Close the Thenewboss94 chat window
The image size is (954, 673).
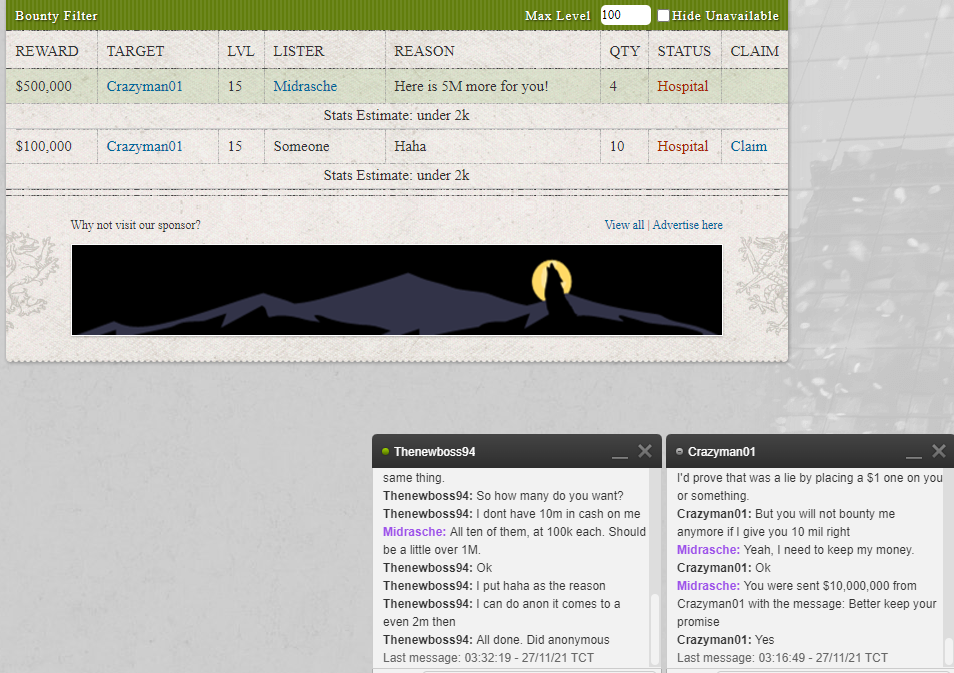click(x=644, y=451)
